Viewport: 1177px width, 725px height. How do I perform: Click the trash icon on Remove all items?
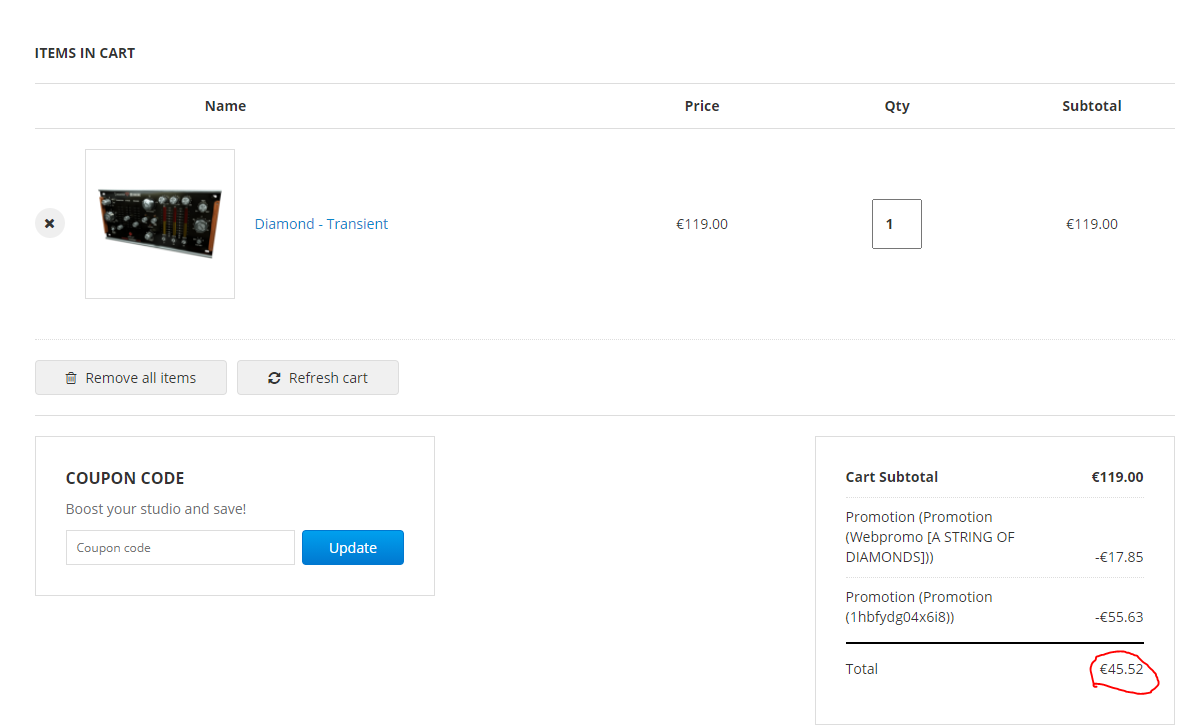click(x=71, y=378)
